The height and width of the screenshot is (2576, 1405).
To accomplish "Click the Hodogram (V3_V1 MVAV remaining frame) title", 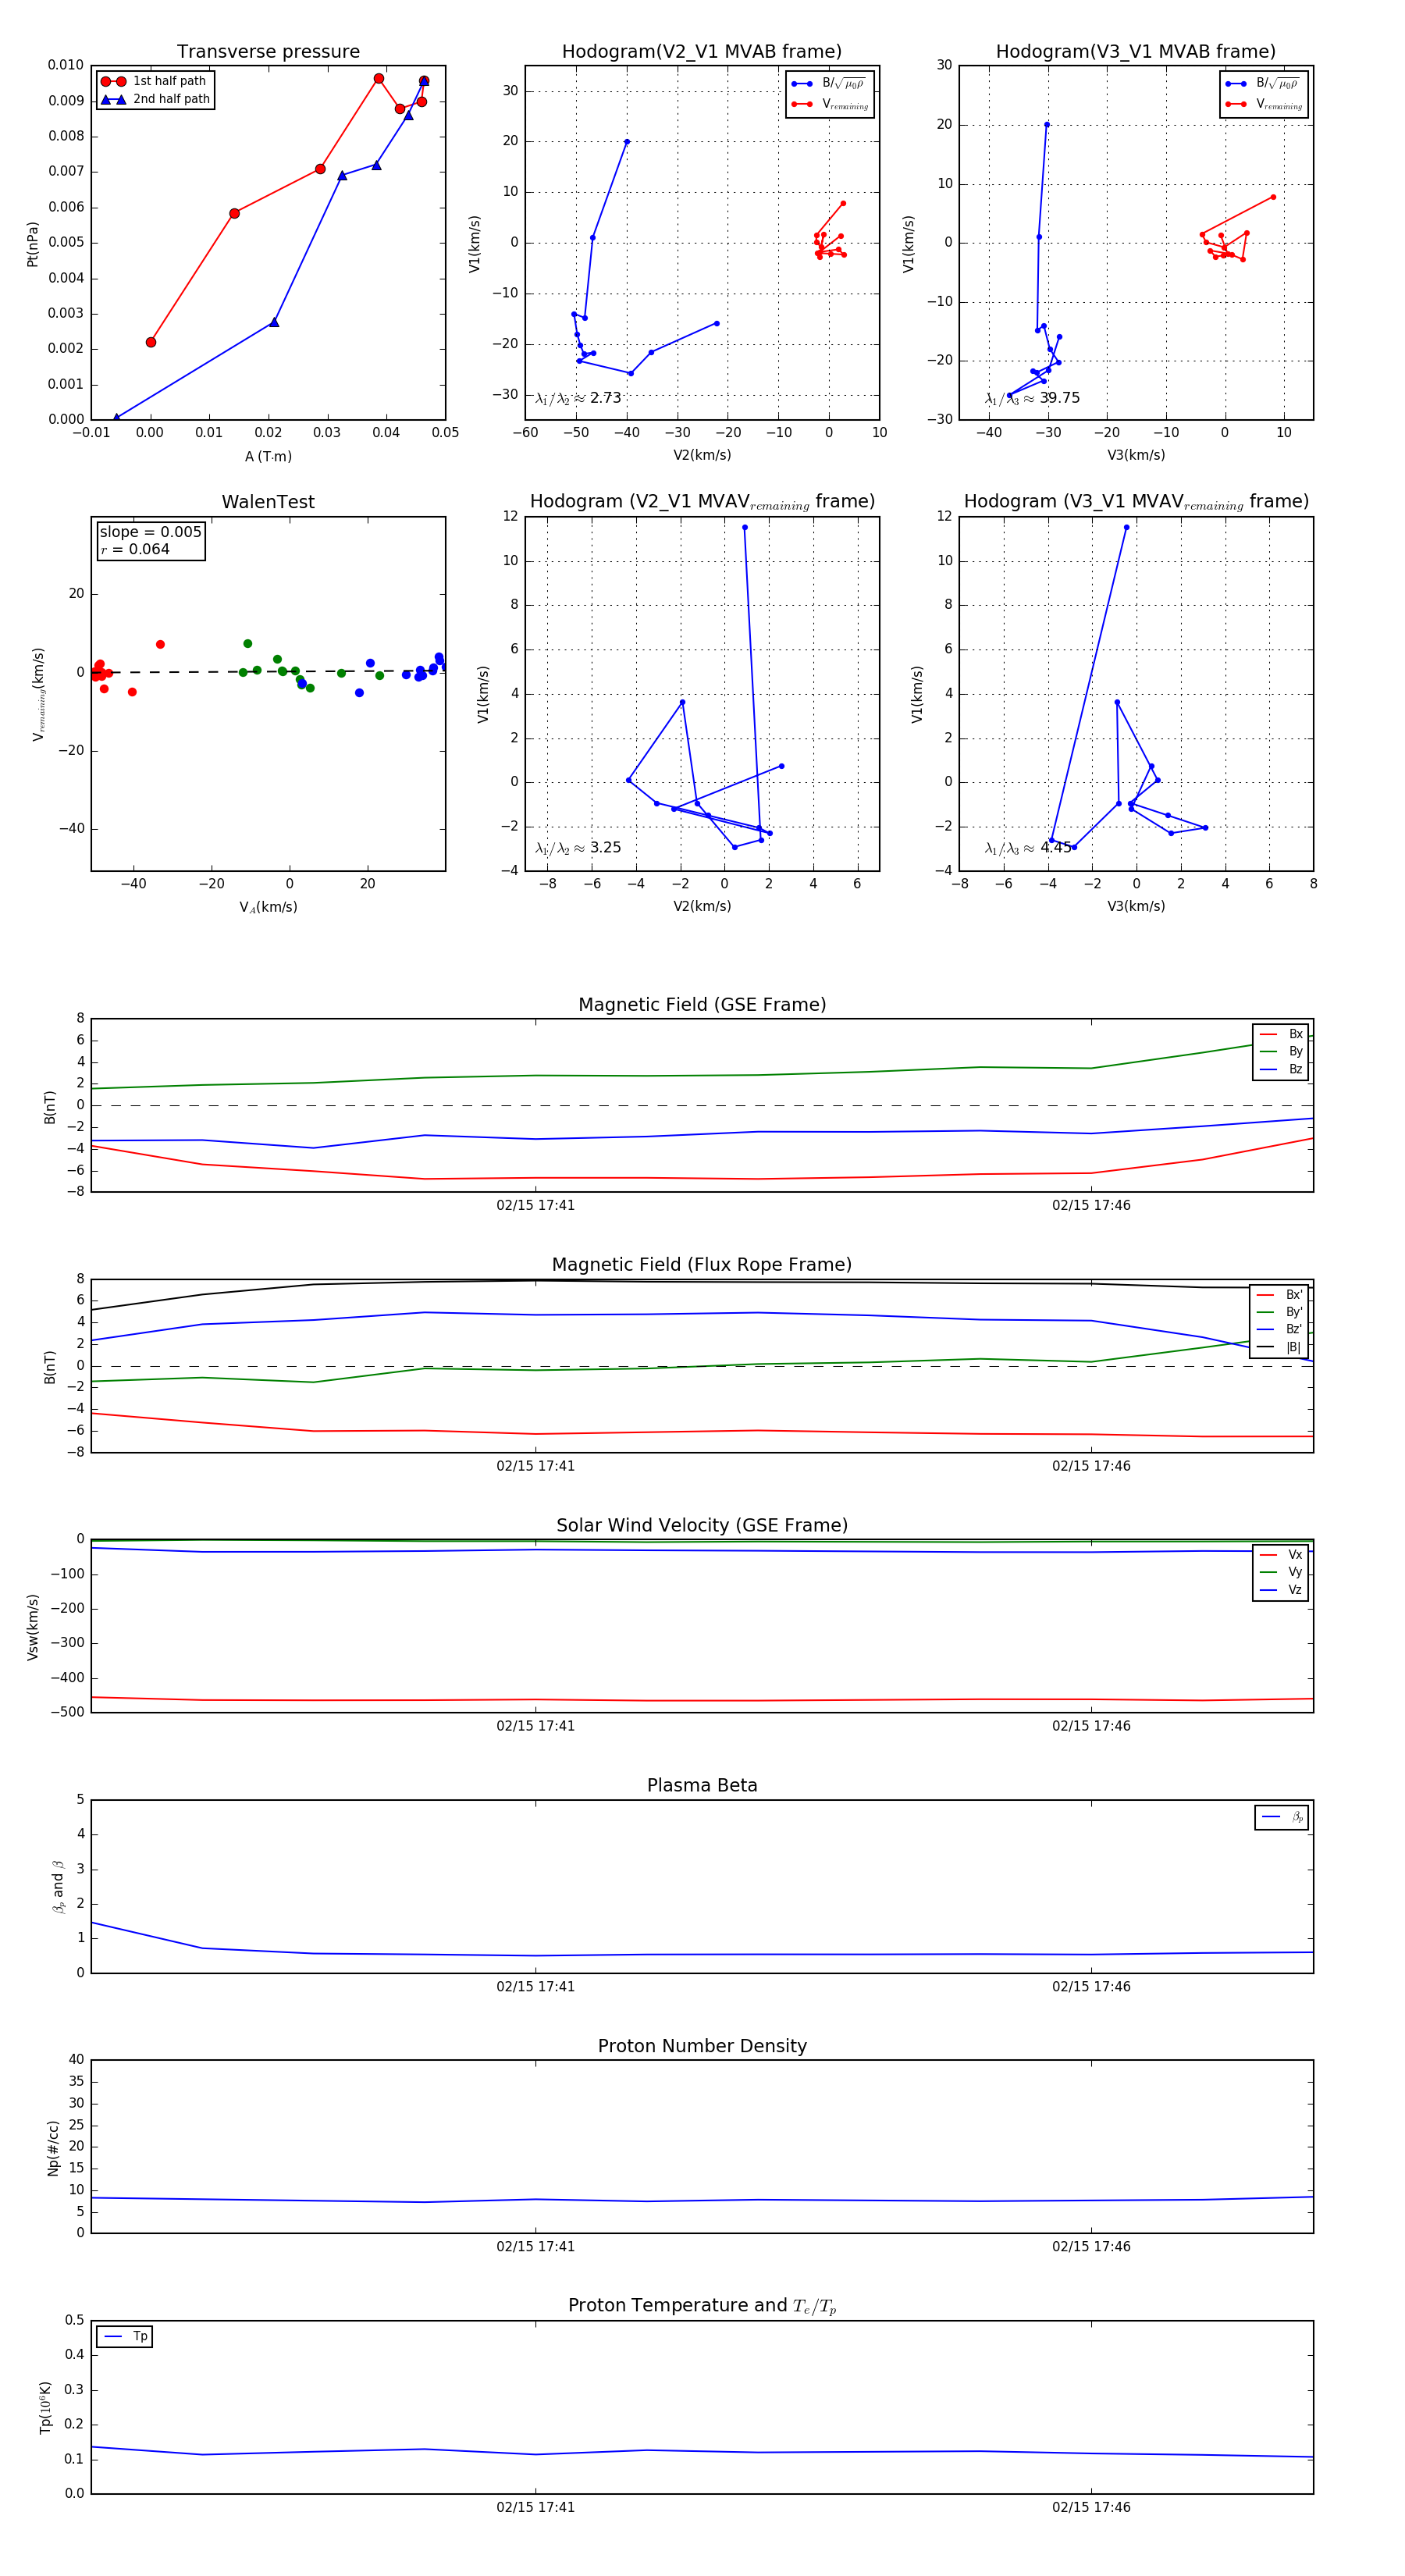I will [1136, 502].
